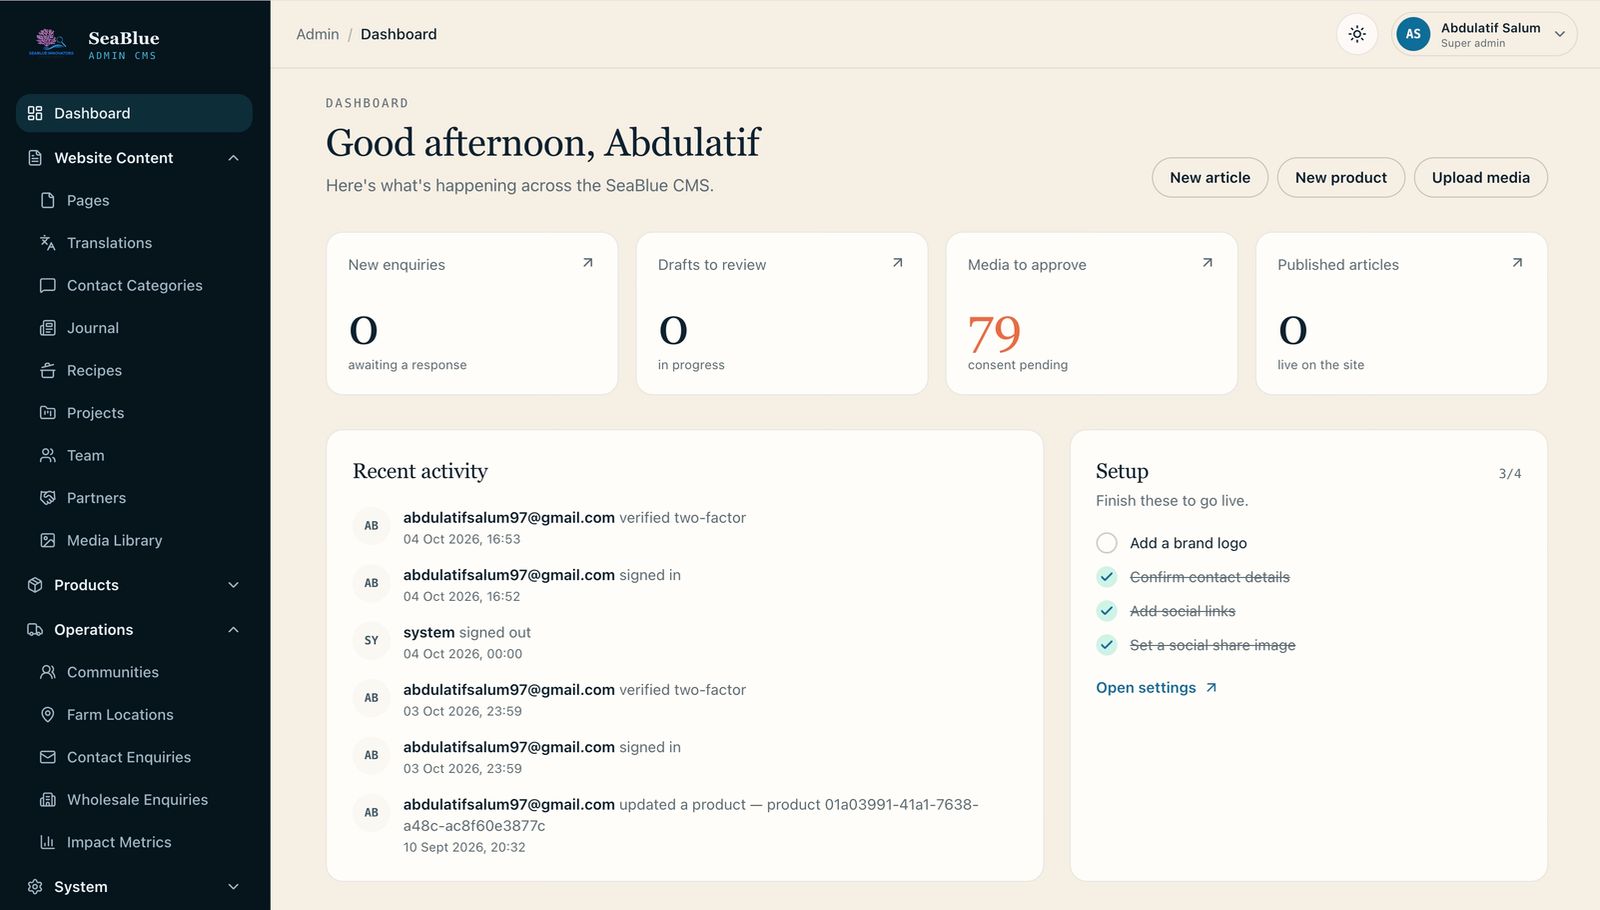Click the AS user avatar

coord(1413,34)
